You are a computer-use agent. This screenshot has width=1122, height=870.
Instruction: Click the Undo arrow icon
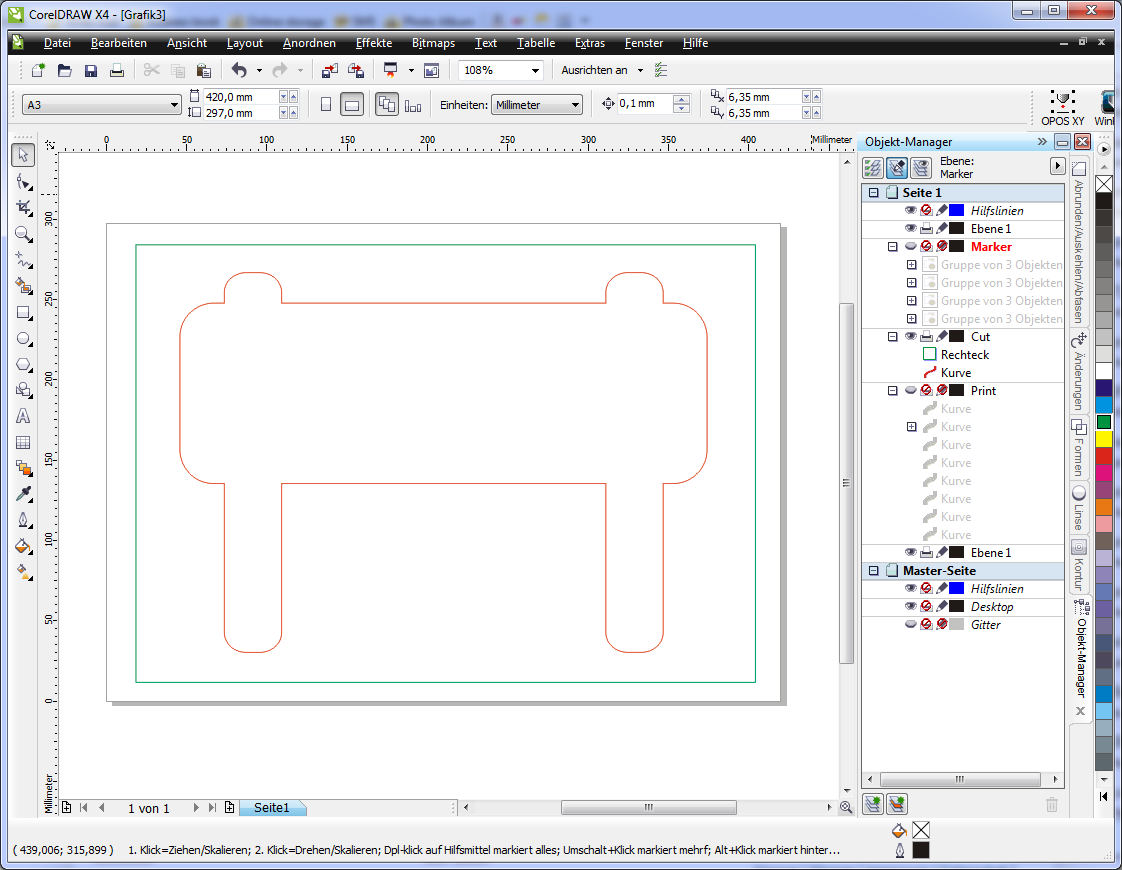pyautogui.click(x=238, y=70)
